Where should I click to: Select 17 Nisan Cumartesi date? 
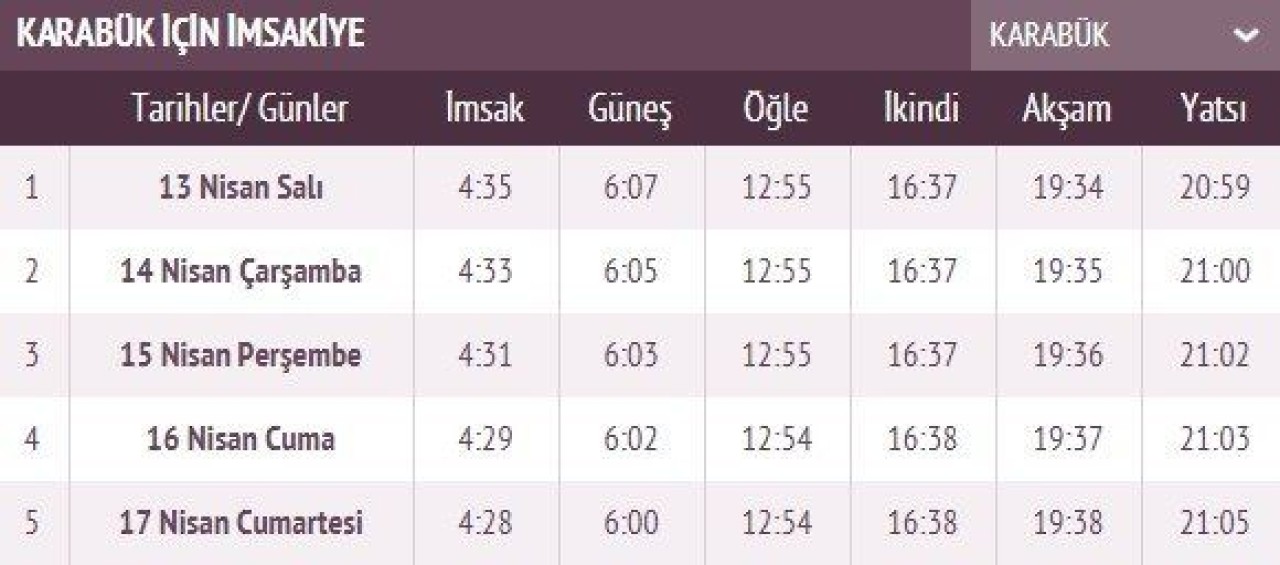(241, 523)
